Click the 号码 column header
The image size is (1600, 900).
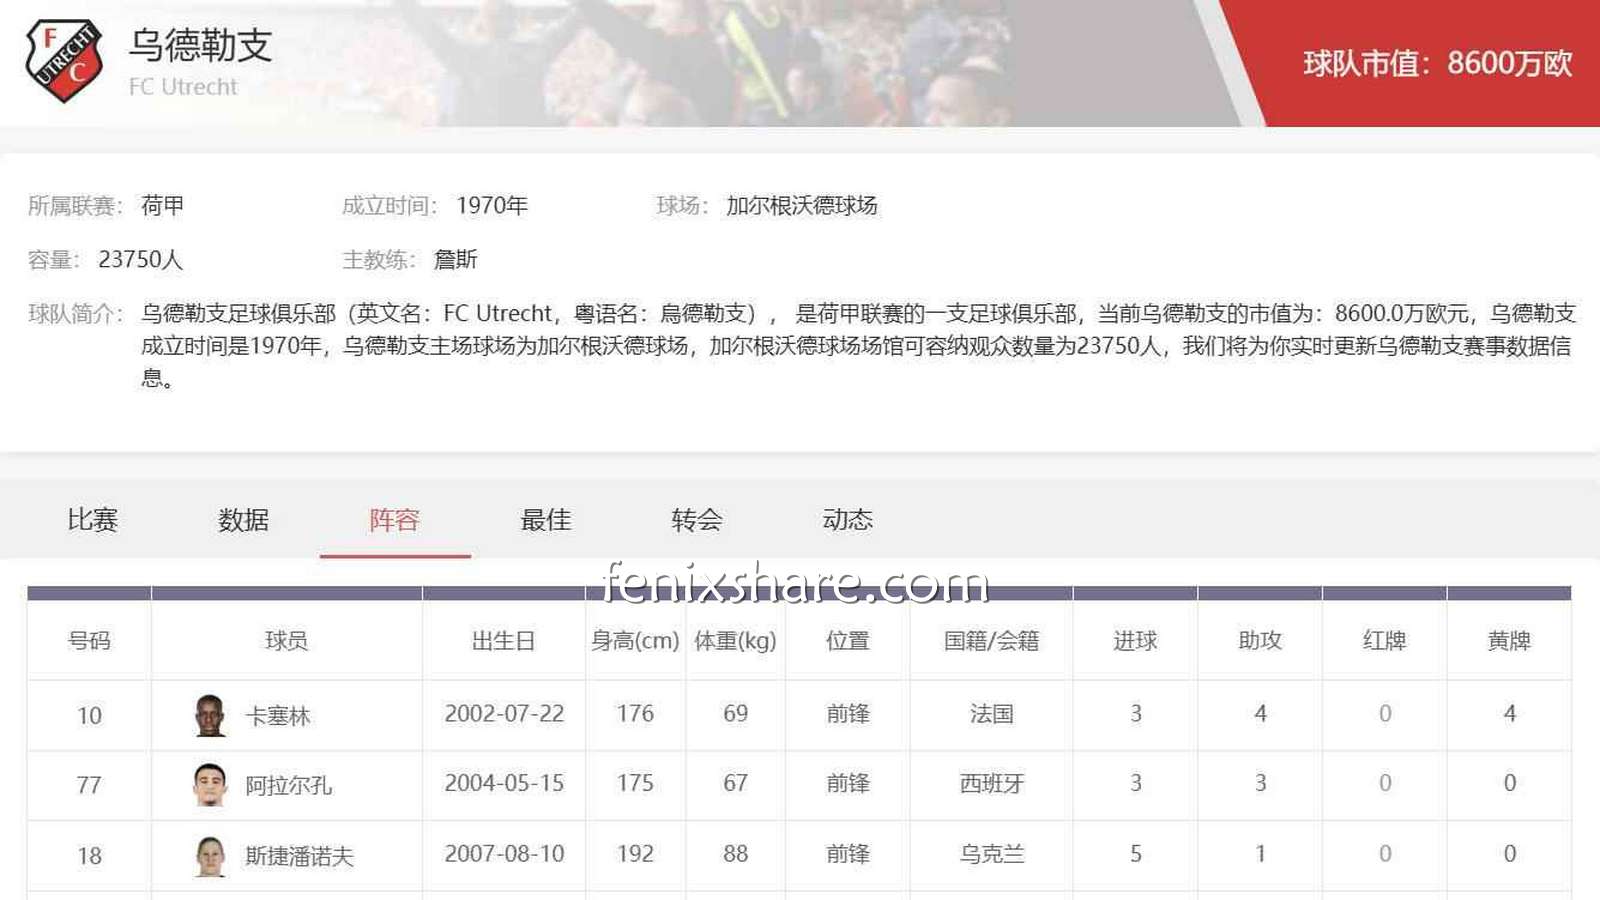pyautogui.click(x=89, y=641)
